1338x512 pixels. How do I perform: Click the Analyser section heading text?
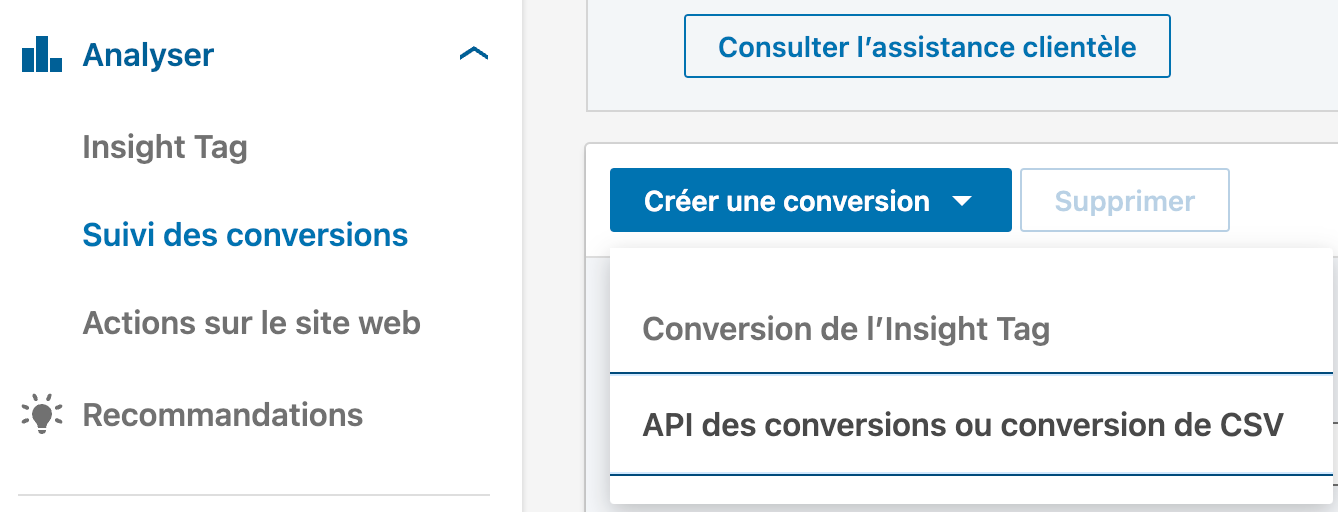point(148,54)
